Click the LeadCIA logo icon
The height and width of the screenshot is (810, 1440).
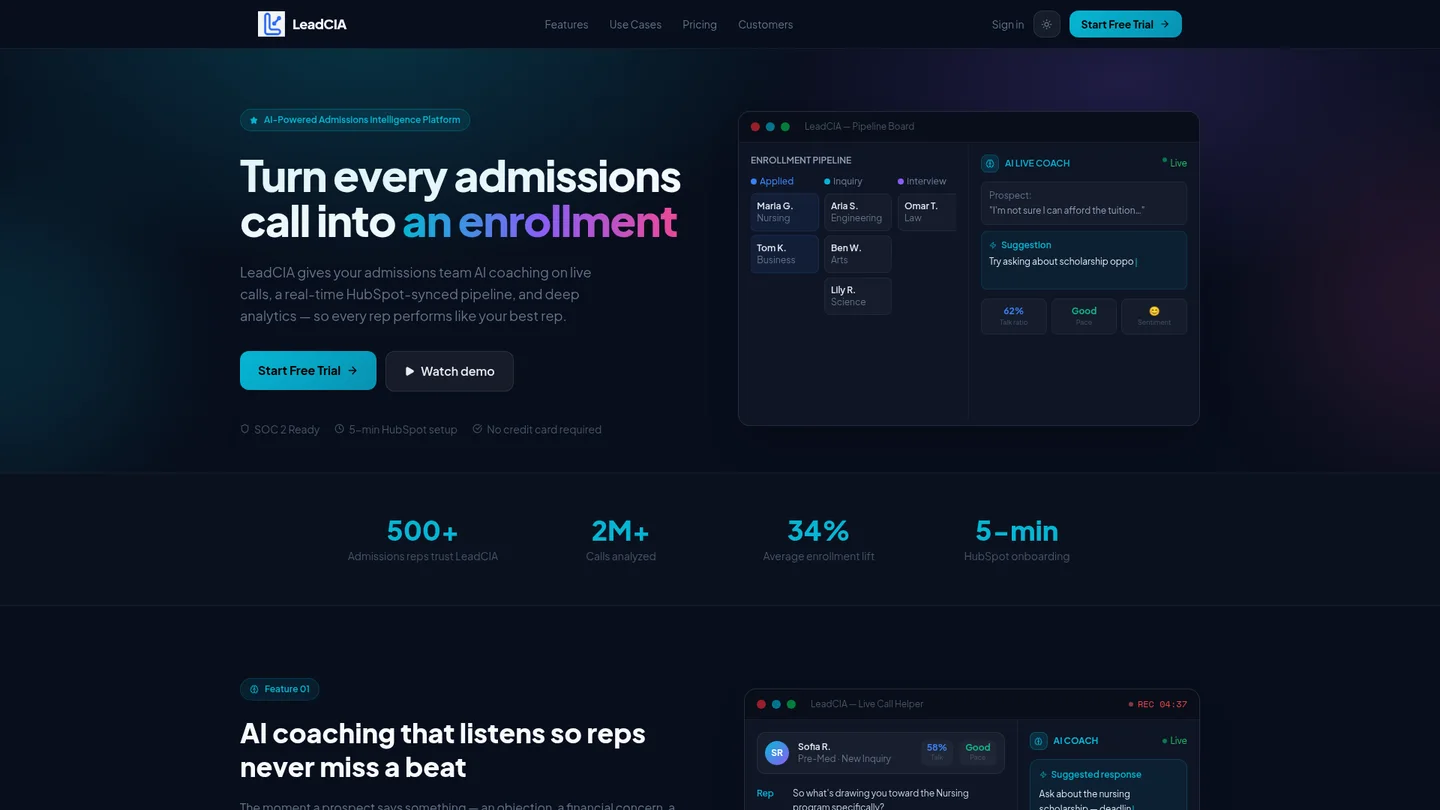tap(271, 24)
